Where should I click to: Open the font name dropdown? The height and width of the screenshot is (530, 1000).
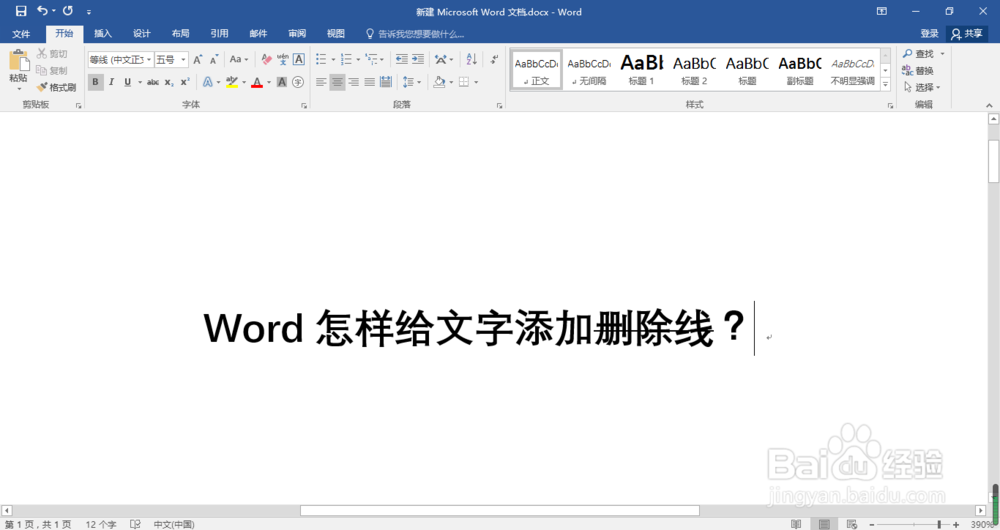point(149,59)
